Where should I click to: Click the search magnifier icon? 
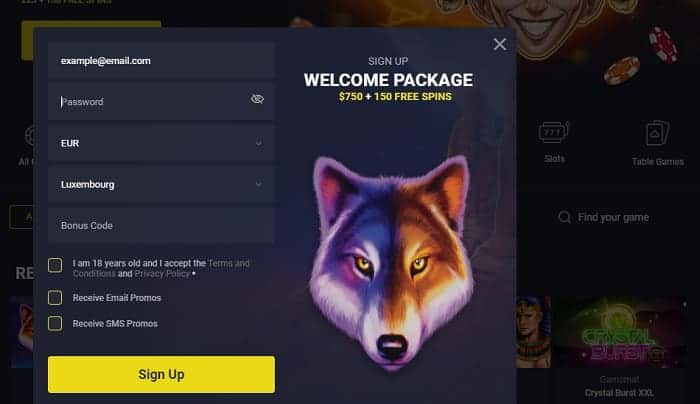tap(564, 217)
